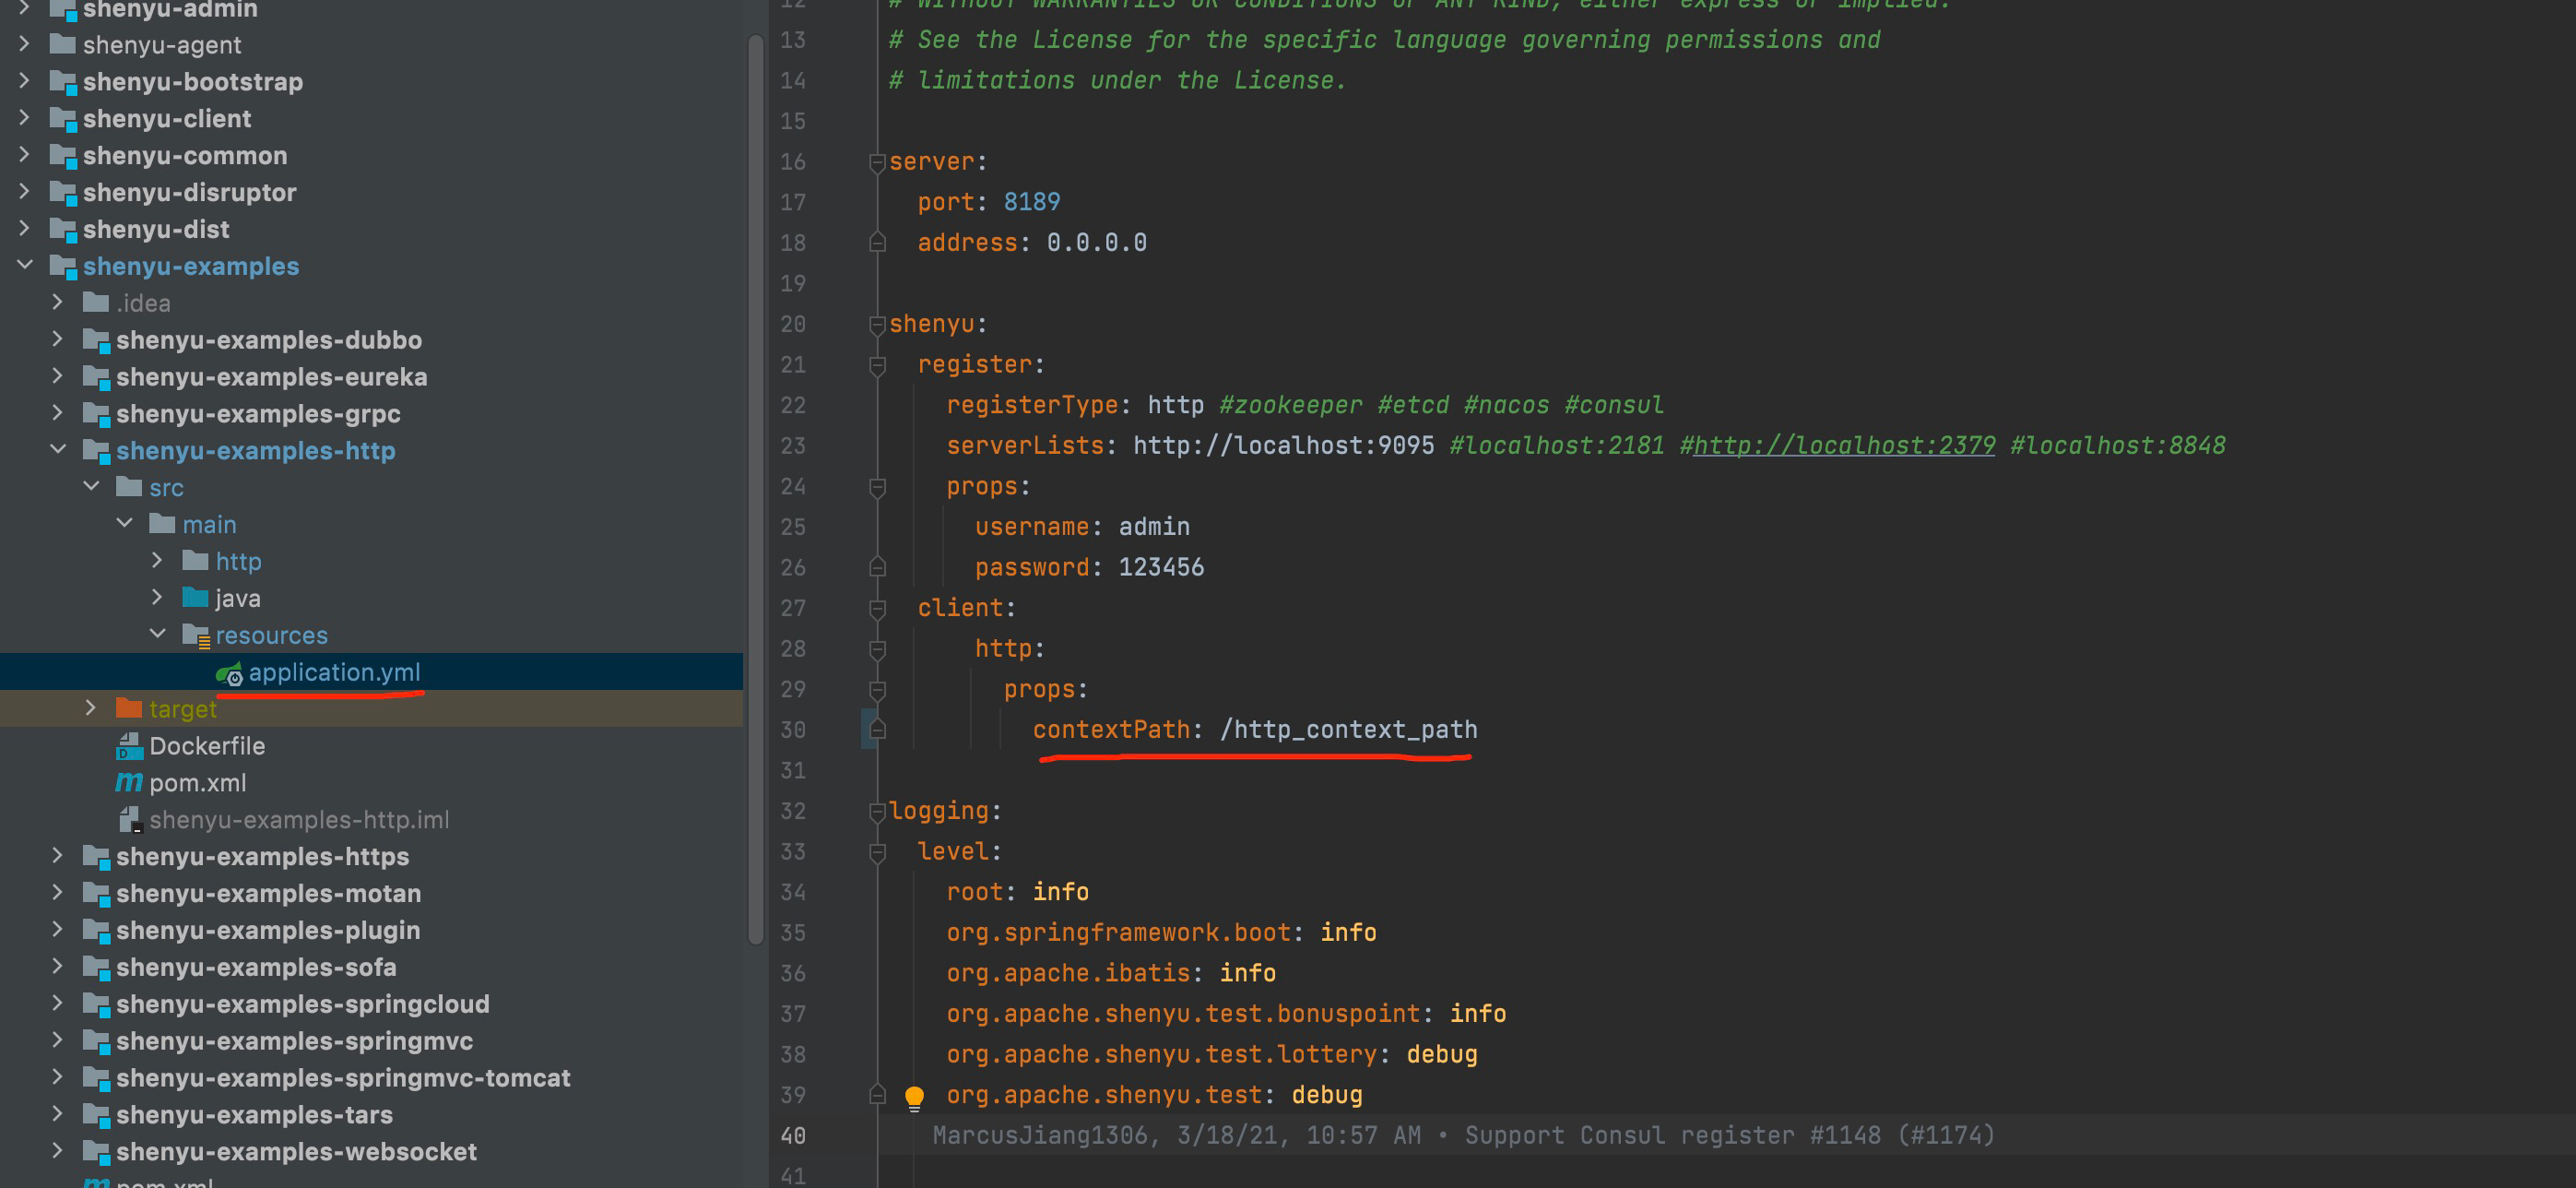Screen dimensions: 2576x1188
Task: Expand the shenyu-examples-dubbo module
Action: coord(58,339)
